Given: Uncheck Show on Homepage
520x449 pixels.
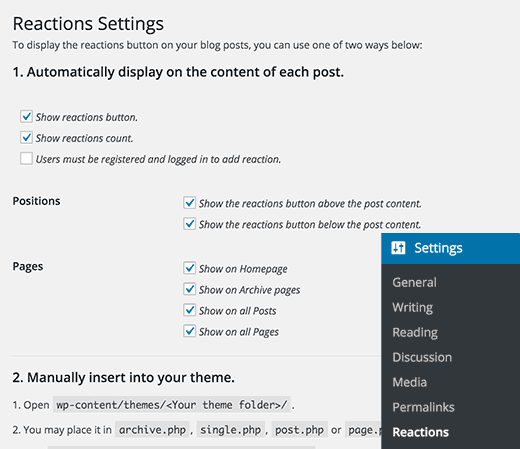Looking at the screenshot, I should [x=189, y=268].
